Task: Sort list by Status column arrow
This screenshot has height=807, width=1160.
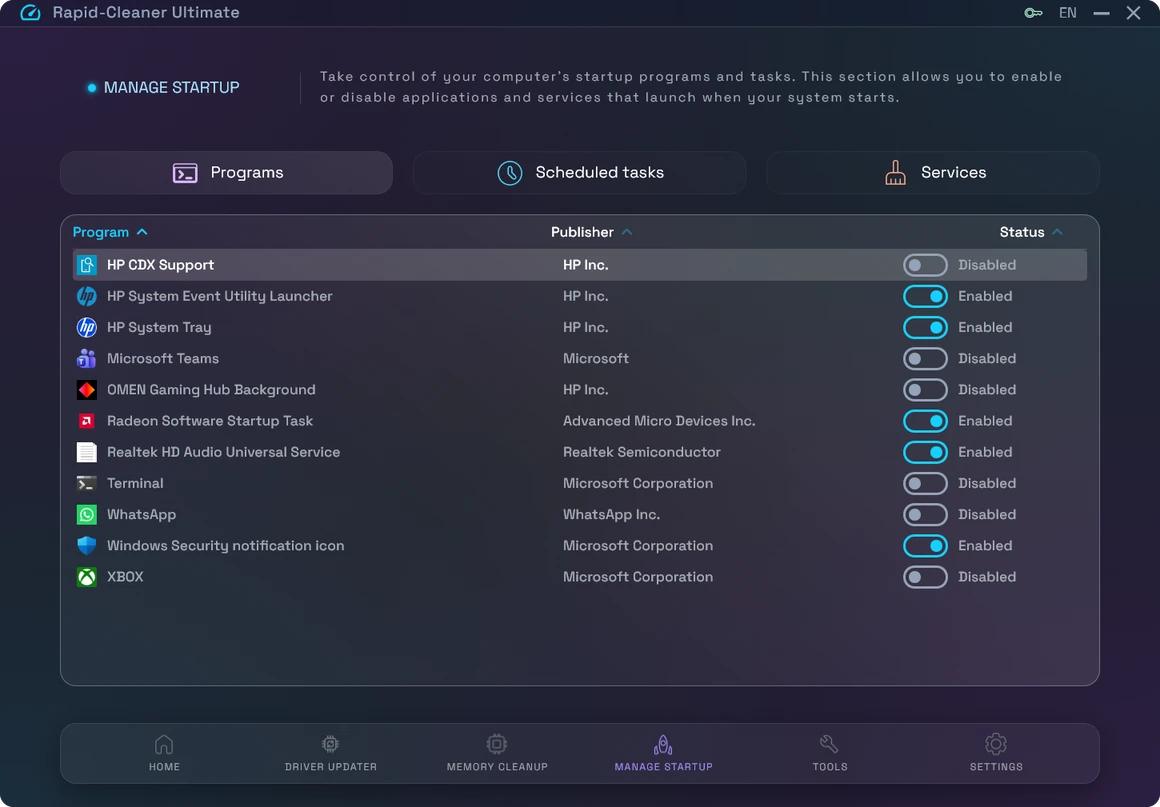Action: point(1057,232)
